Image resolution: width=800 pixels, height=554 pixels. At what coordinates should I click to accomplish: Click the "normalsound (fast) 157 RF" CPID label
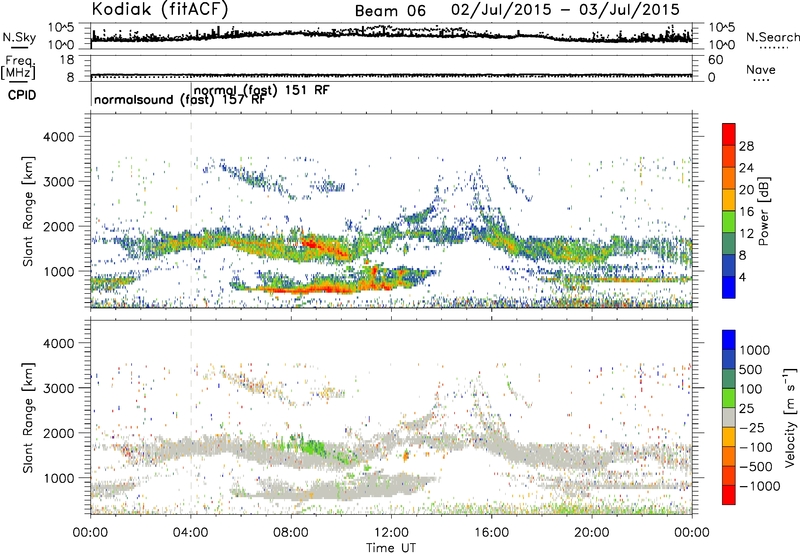pos(180,100)
